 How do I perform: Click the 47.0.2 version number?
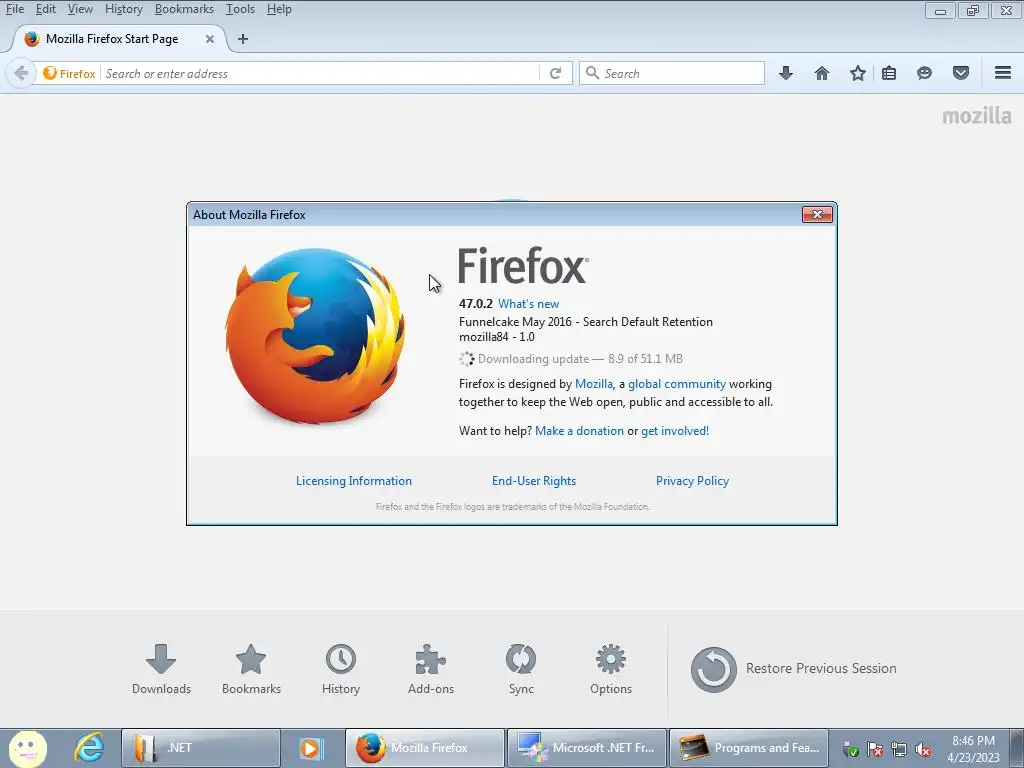click(475, 304)
